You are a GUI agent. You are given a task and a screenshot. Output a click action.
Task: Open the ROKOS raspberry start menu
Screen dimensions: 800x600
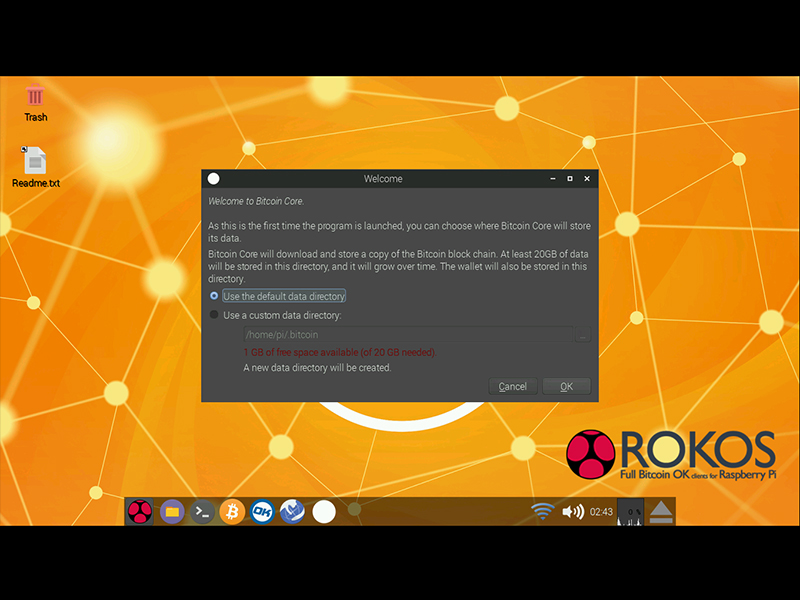139,512
